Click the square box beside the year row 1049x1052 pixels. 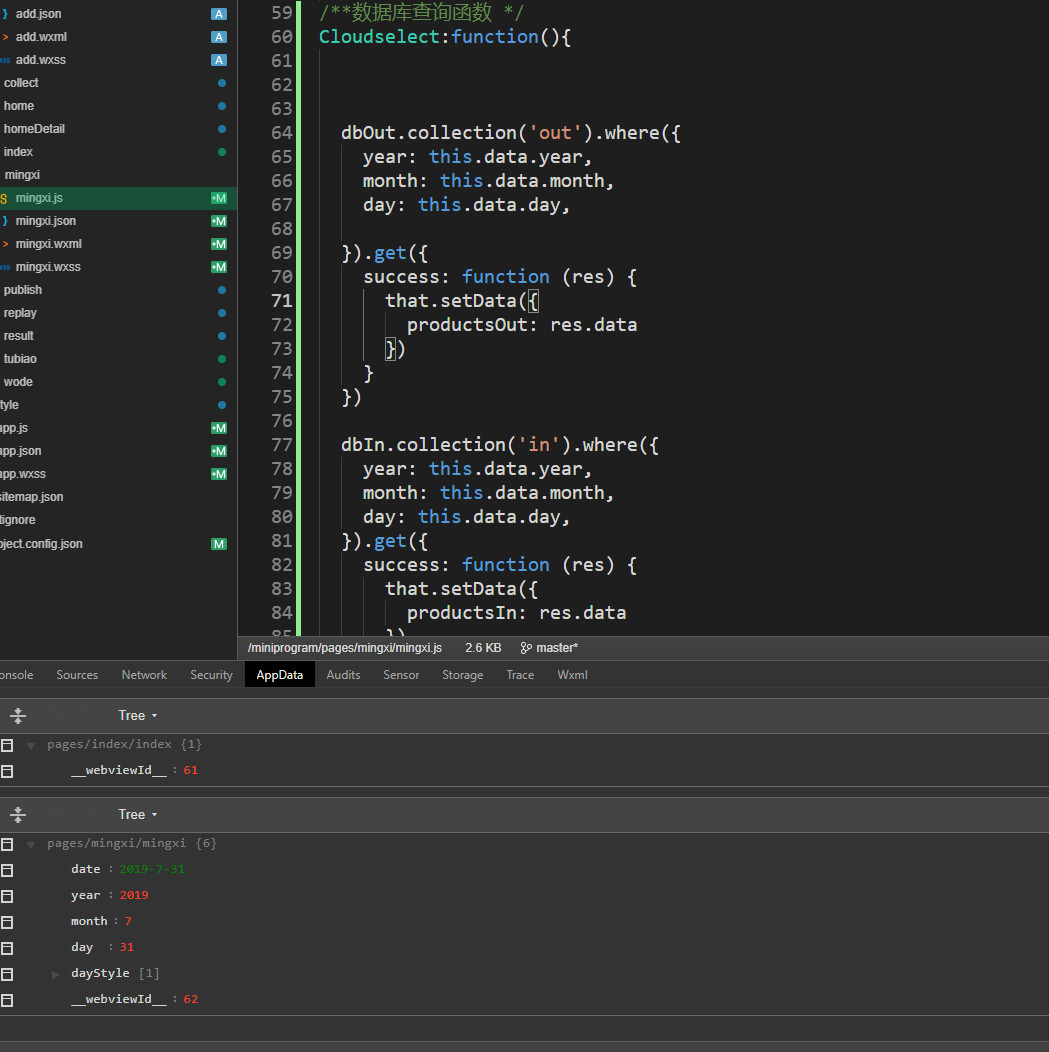(7, 896)
